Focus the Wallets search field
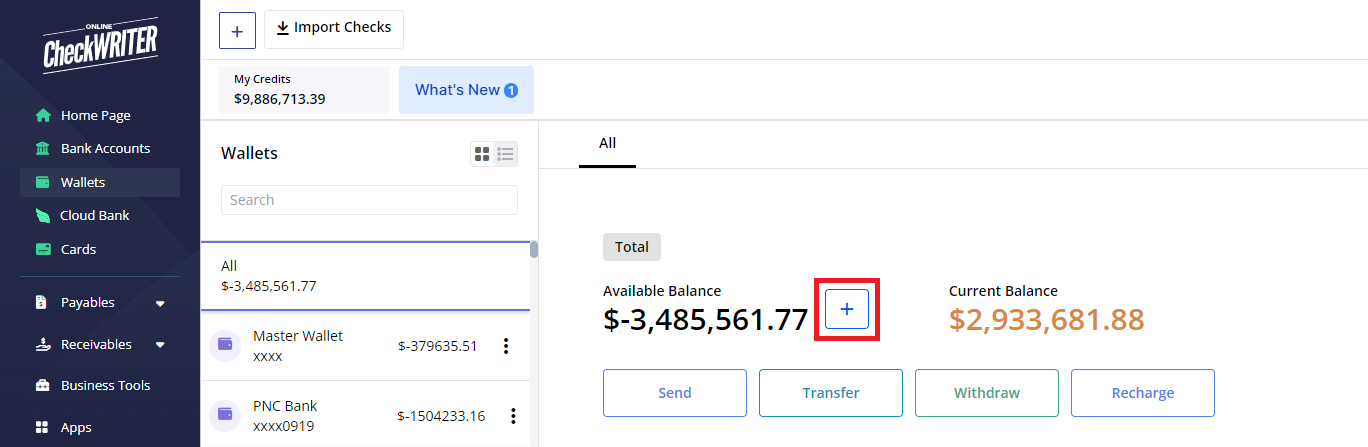1368x447 pixels. coord(369,200)
